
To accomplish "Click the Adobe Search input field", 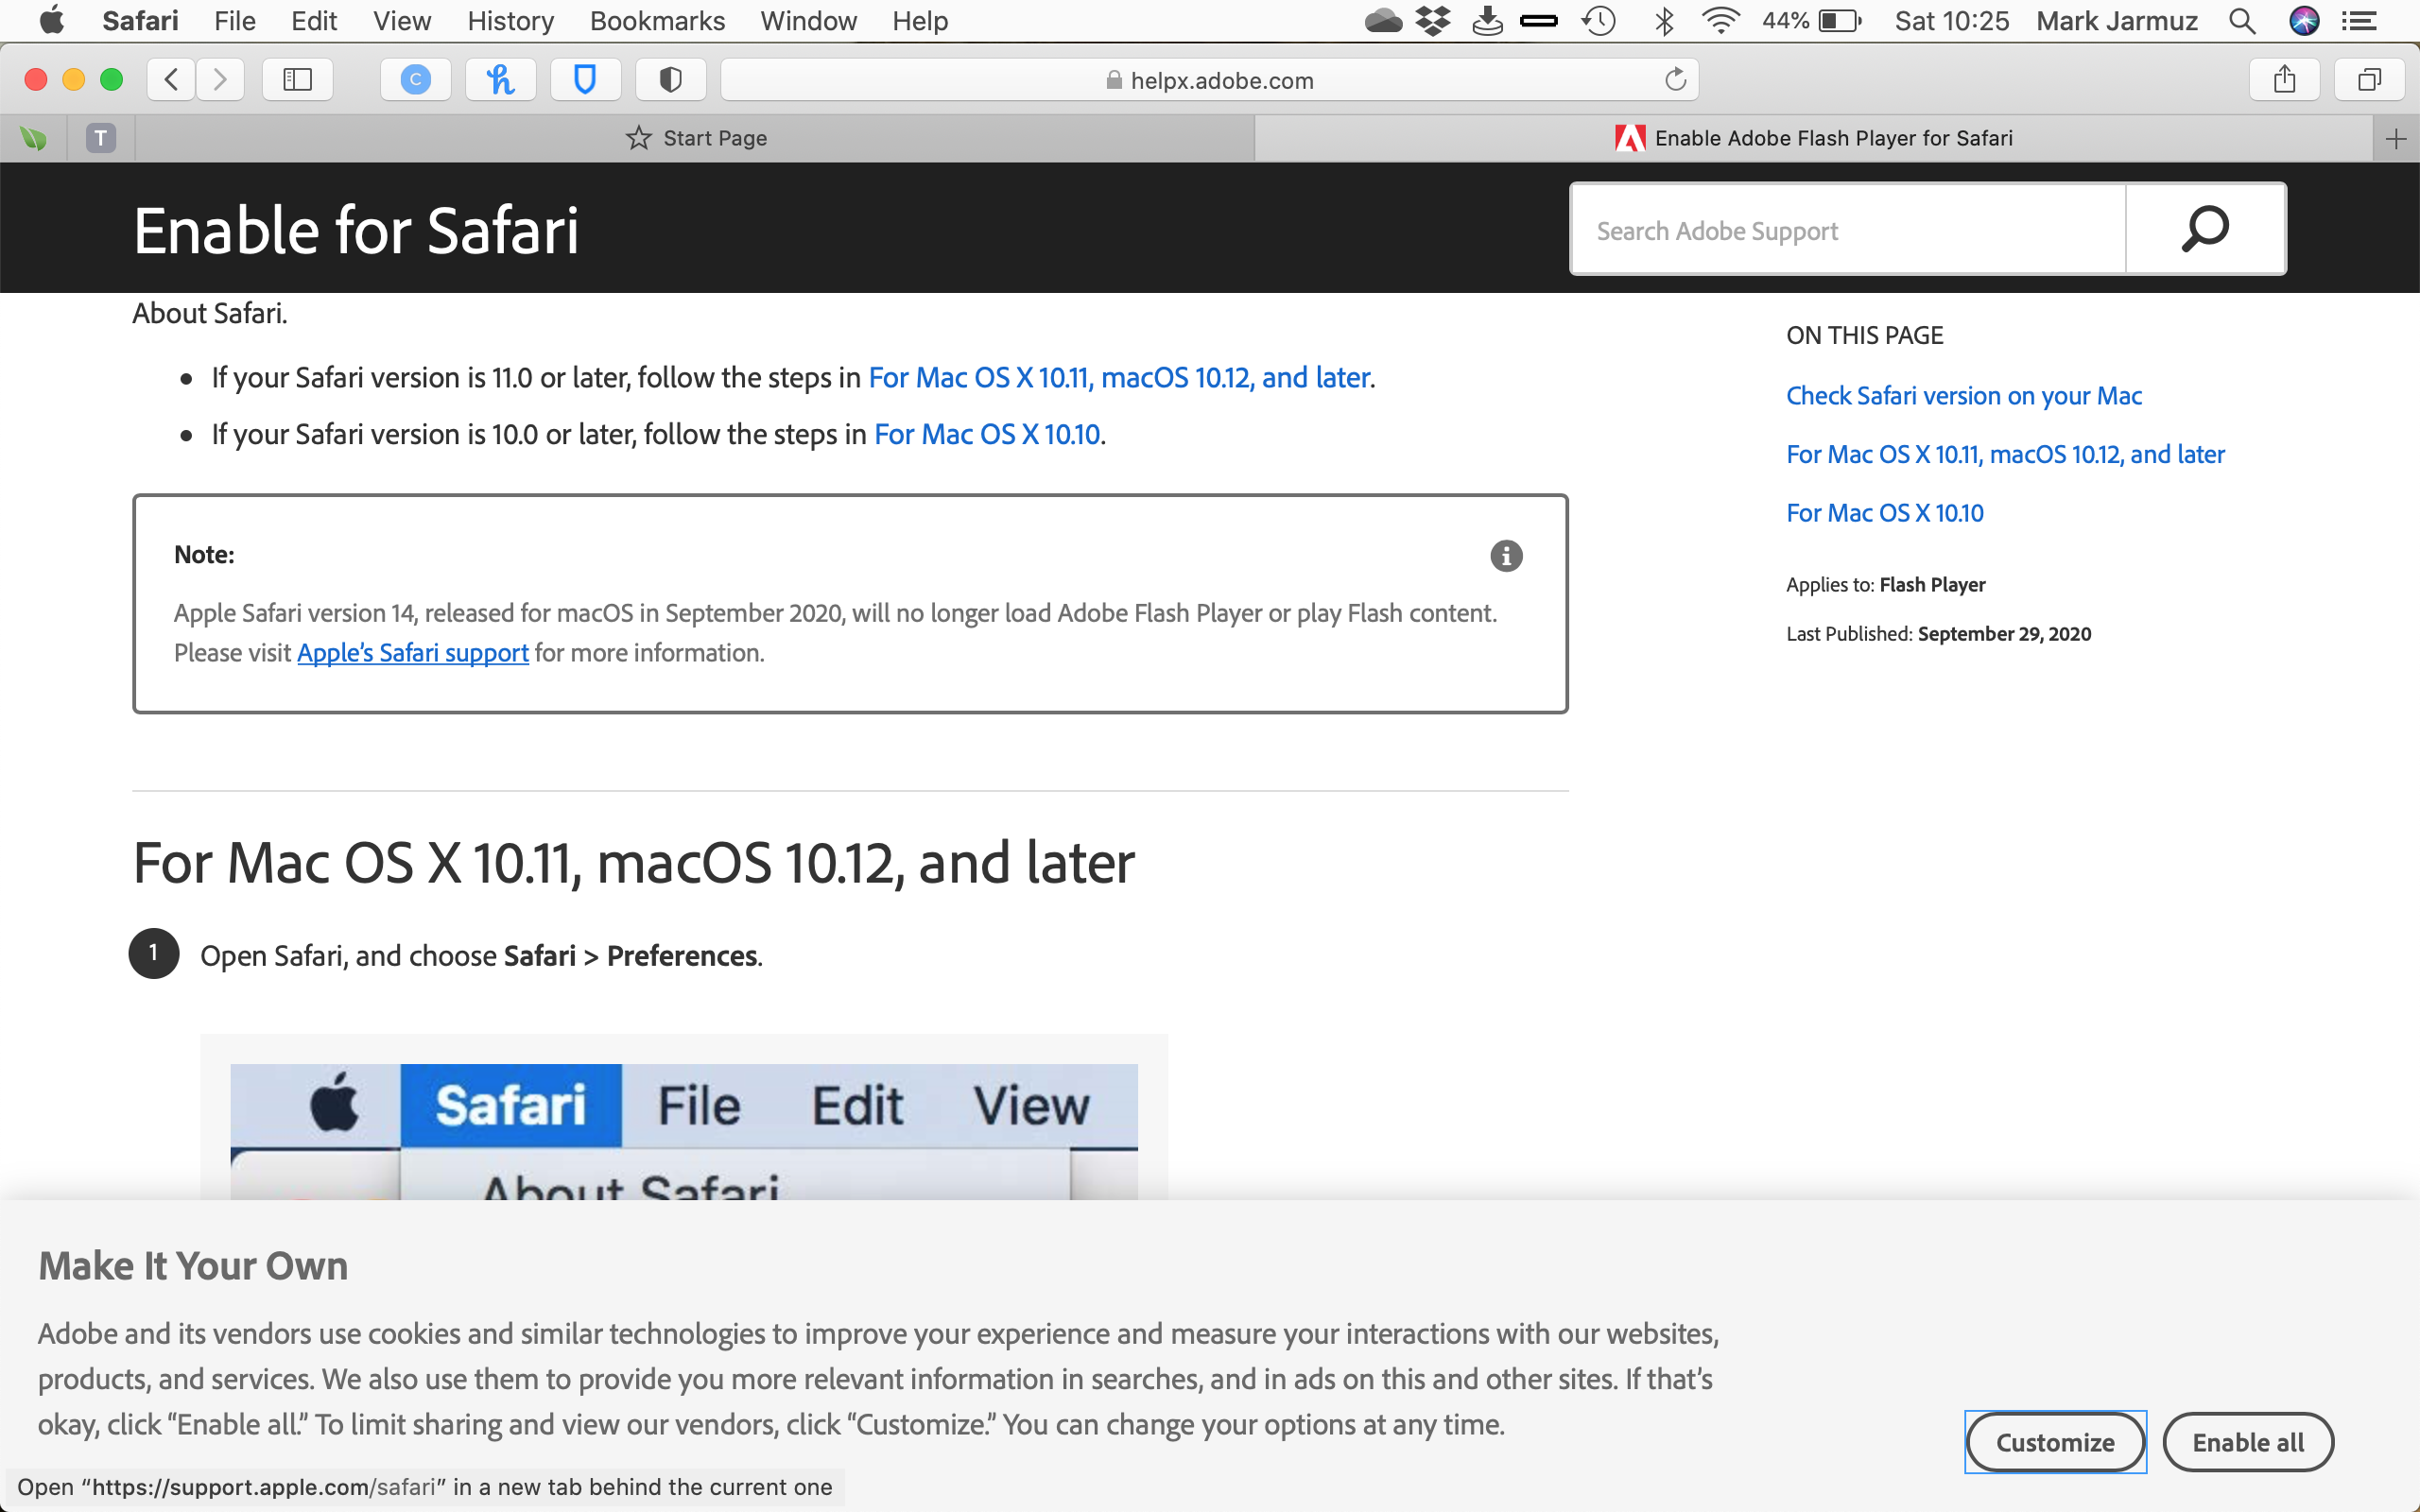I will click(x=1850, y=228).
